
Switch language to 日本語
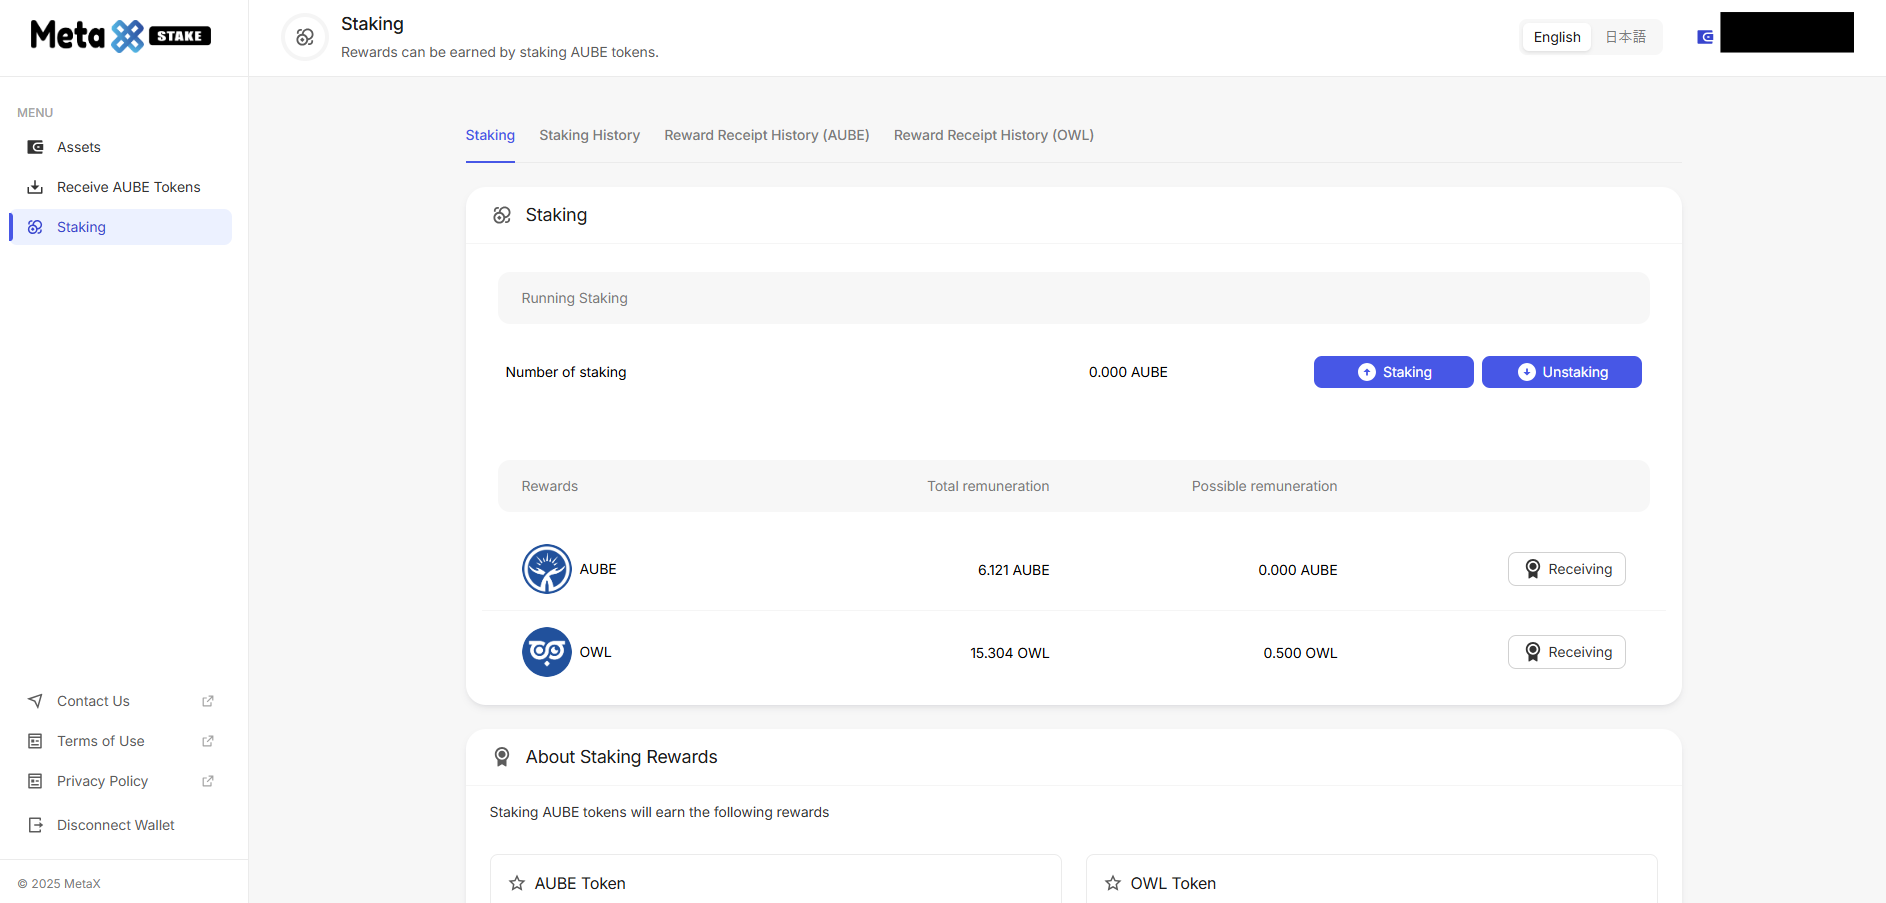(1625, 37)
